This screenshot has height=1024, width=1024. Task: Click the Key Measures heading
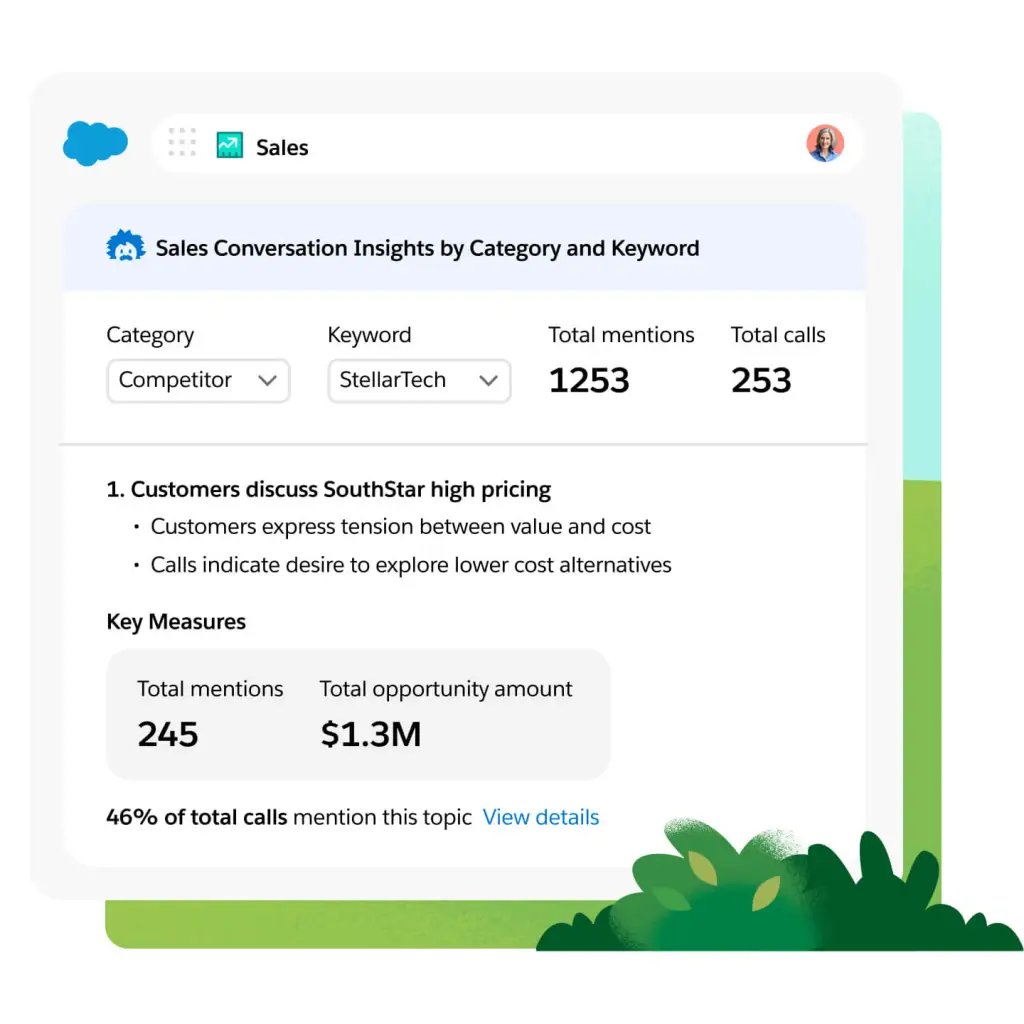pos(176,622)
